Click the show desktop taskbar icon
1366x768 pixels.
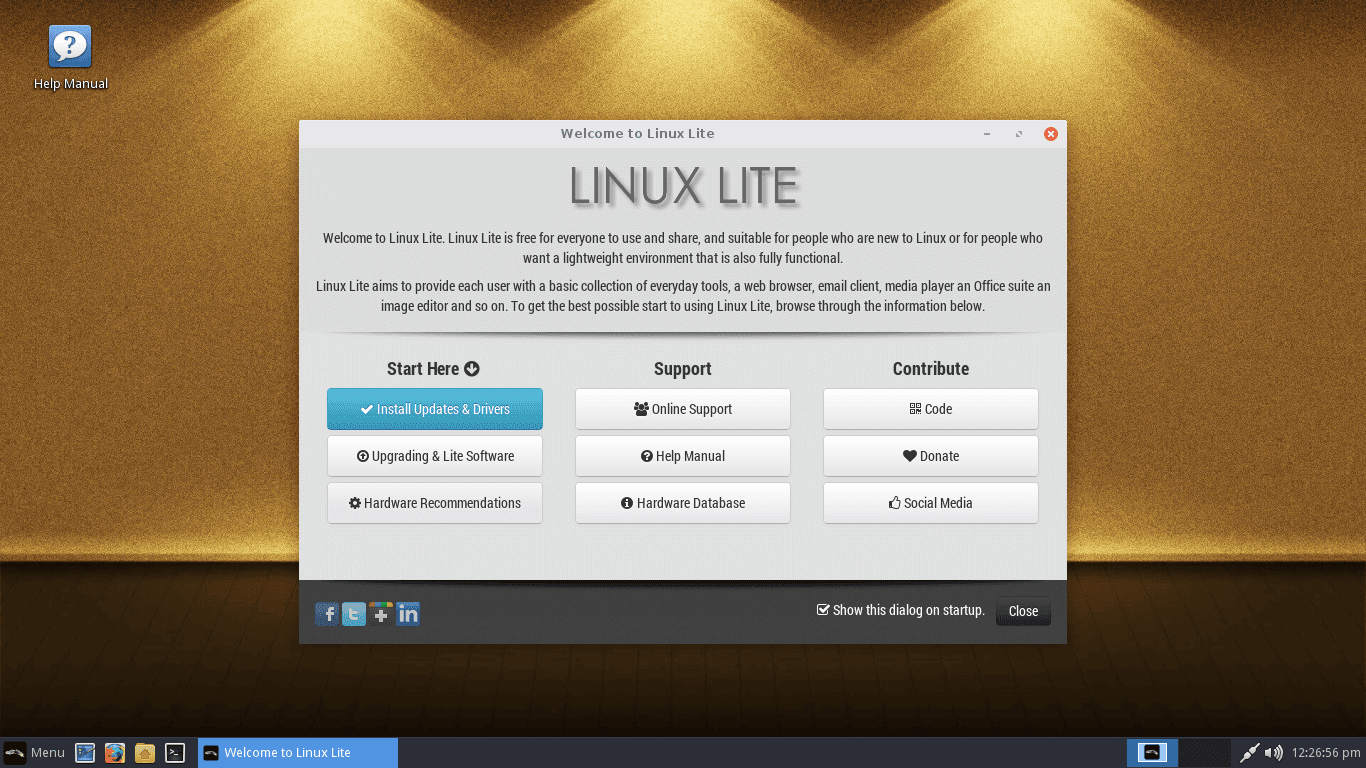(x=85, y=753)
